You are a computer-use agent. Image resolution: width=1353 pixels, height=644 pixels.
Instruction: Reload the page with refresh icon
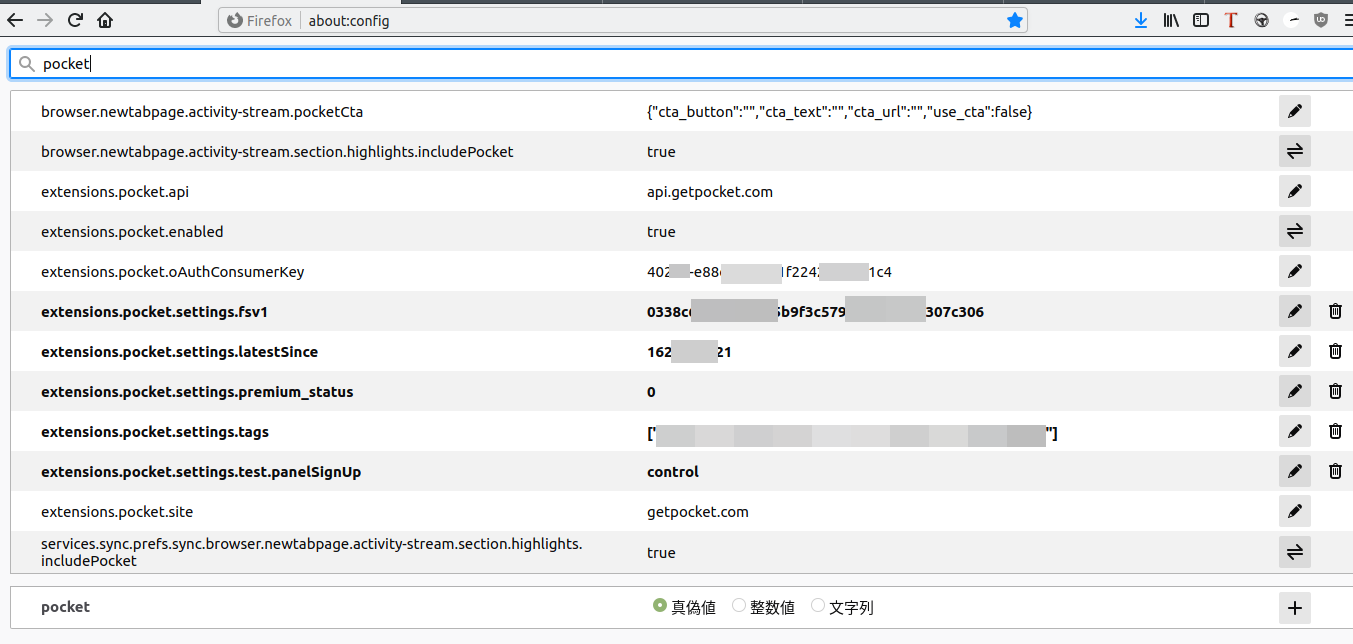(x=75, y=20)
